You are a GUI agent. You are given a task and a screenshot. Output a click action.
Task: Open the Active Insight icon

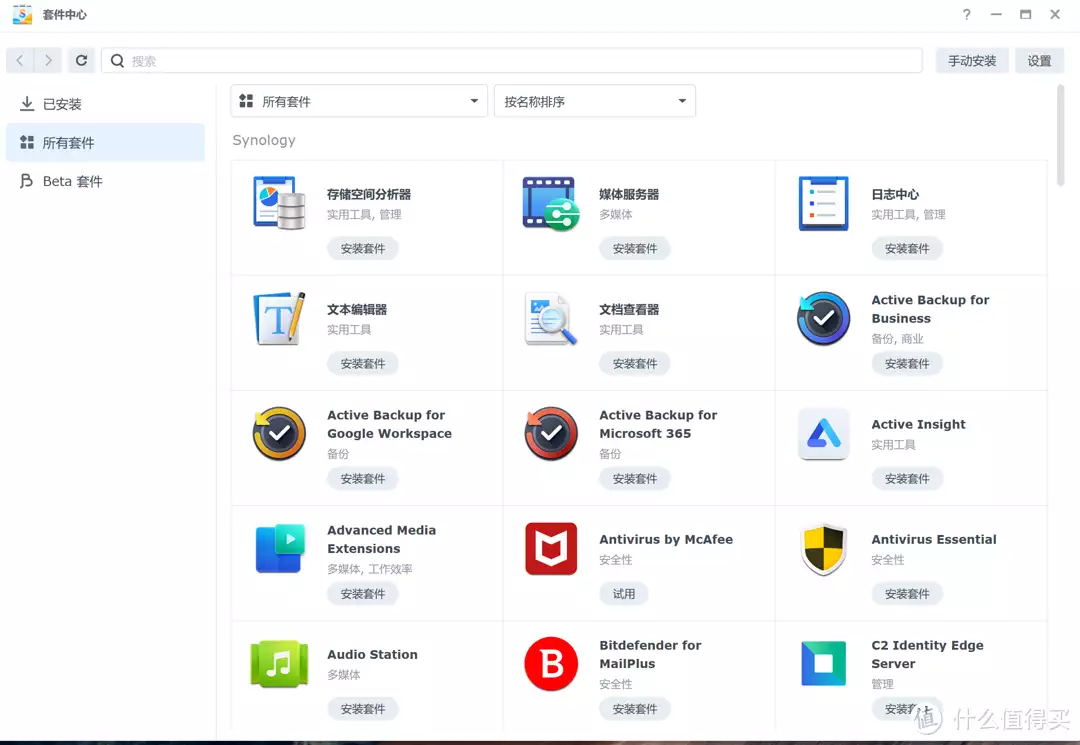[x=823, y=433]
